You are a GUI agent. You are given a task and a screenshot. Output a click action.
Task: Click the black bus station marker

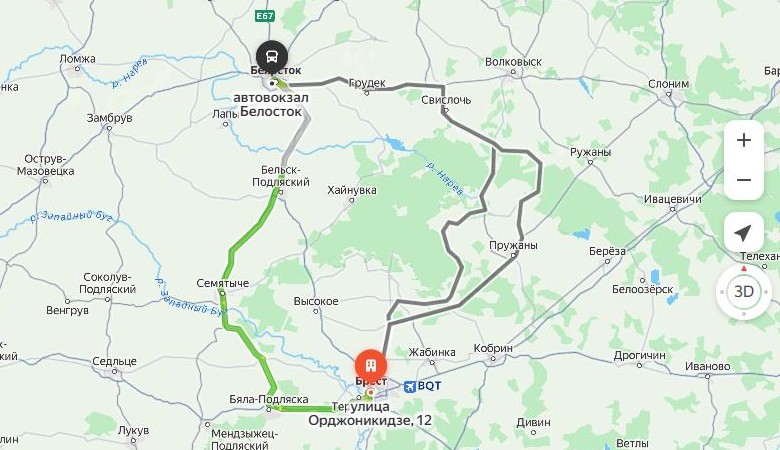click(272, 56)
